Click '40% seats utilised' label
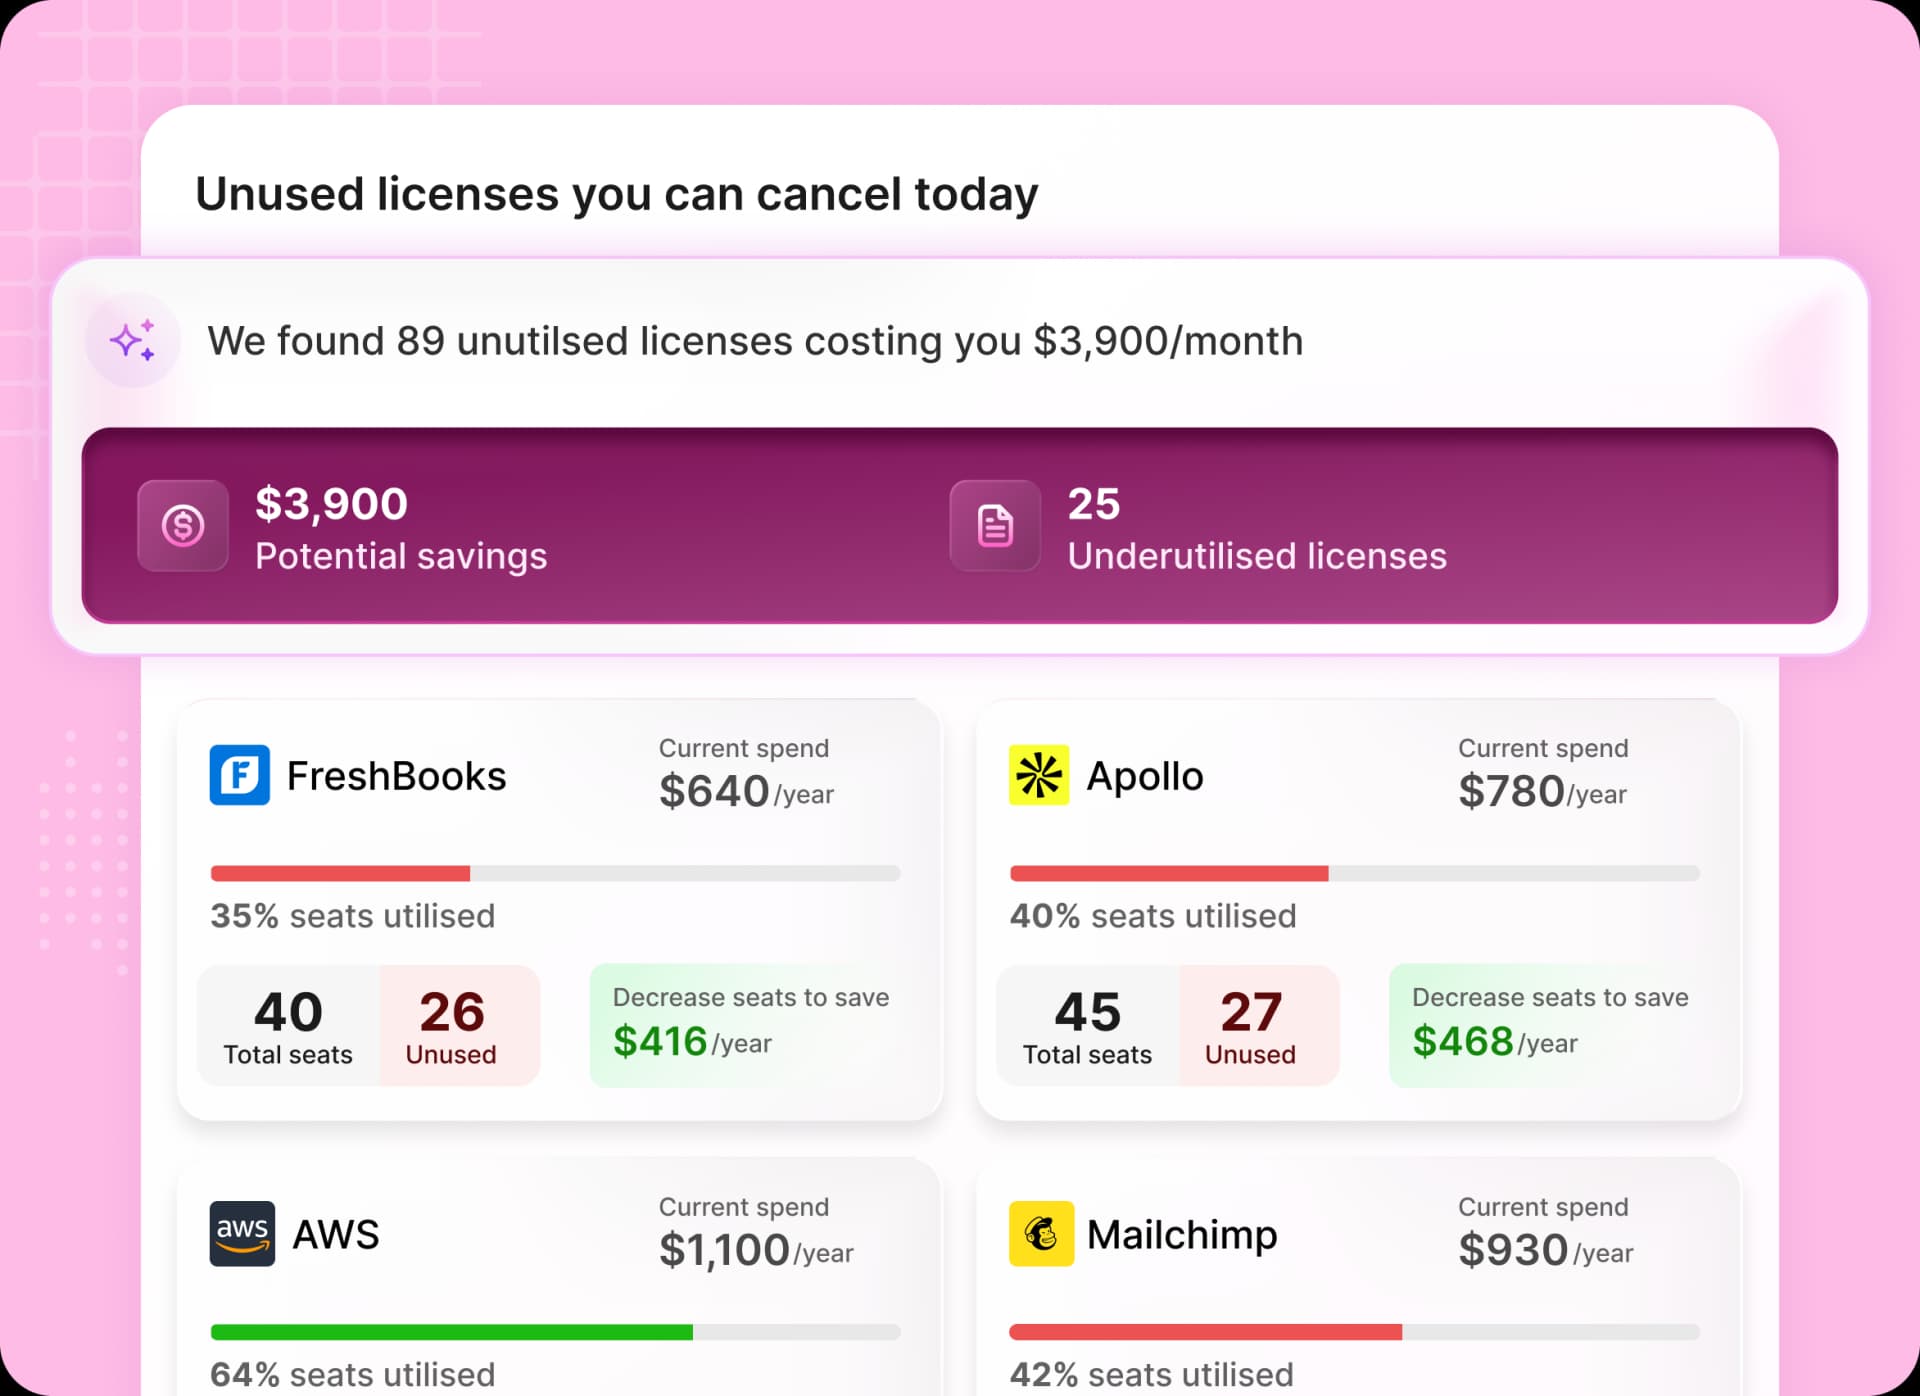The height and width of the screenshot is (1396, 1920). 1153,916
